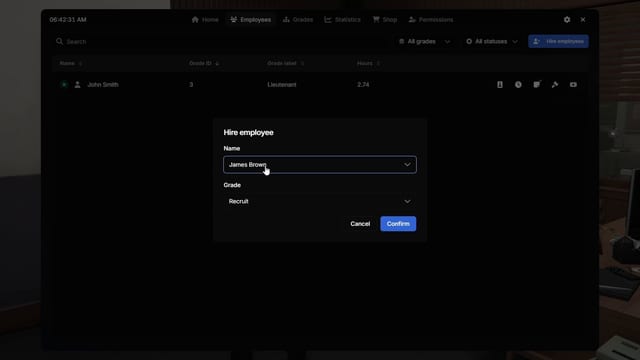
Task: Open John Smith's notes icon
Action: click(x=537, y=84)
